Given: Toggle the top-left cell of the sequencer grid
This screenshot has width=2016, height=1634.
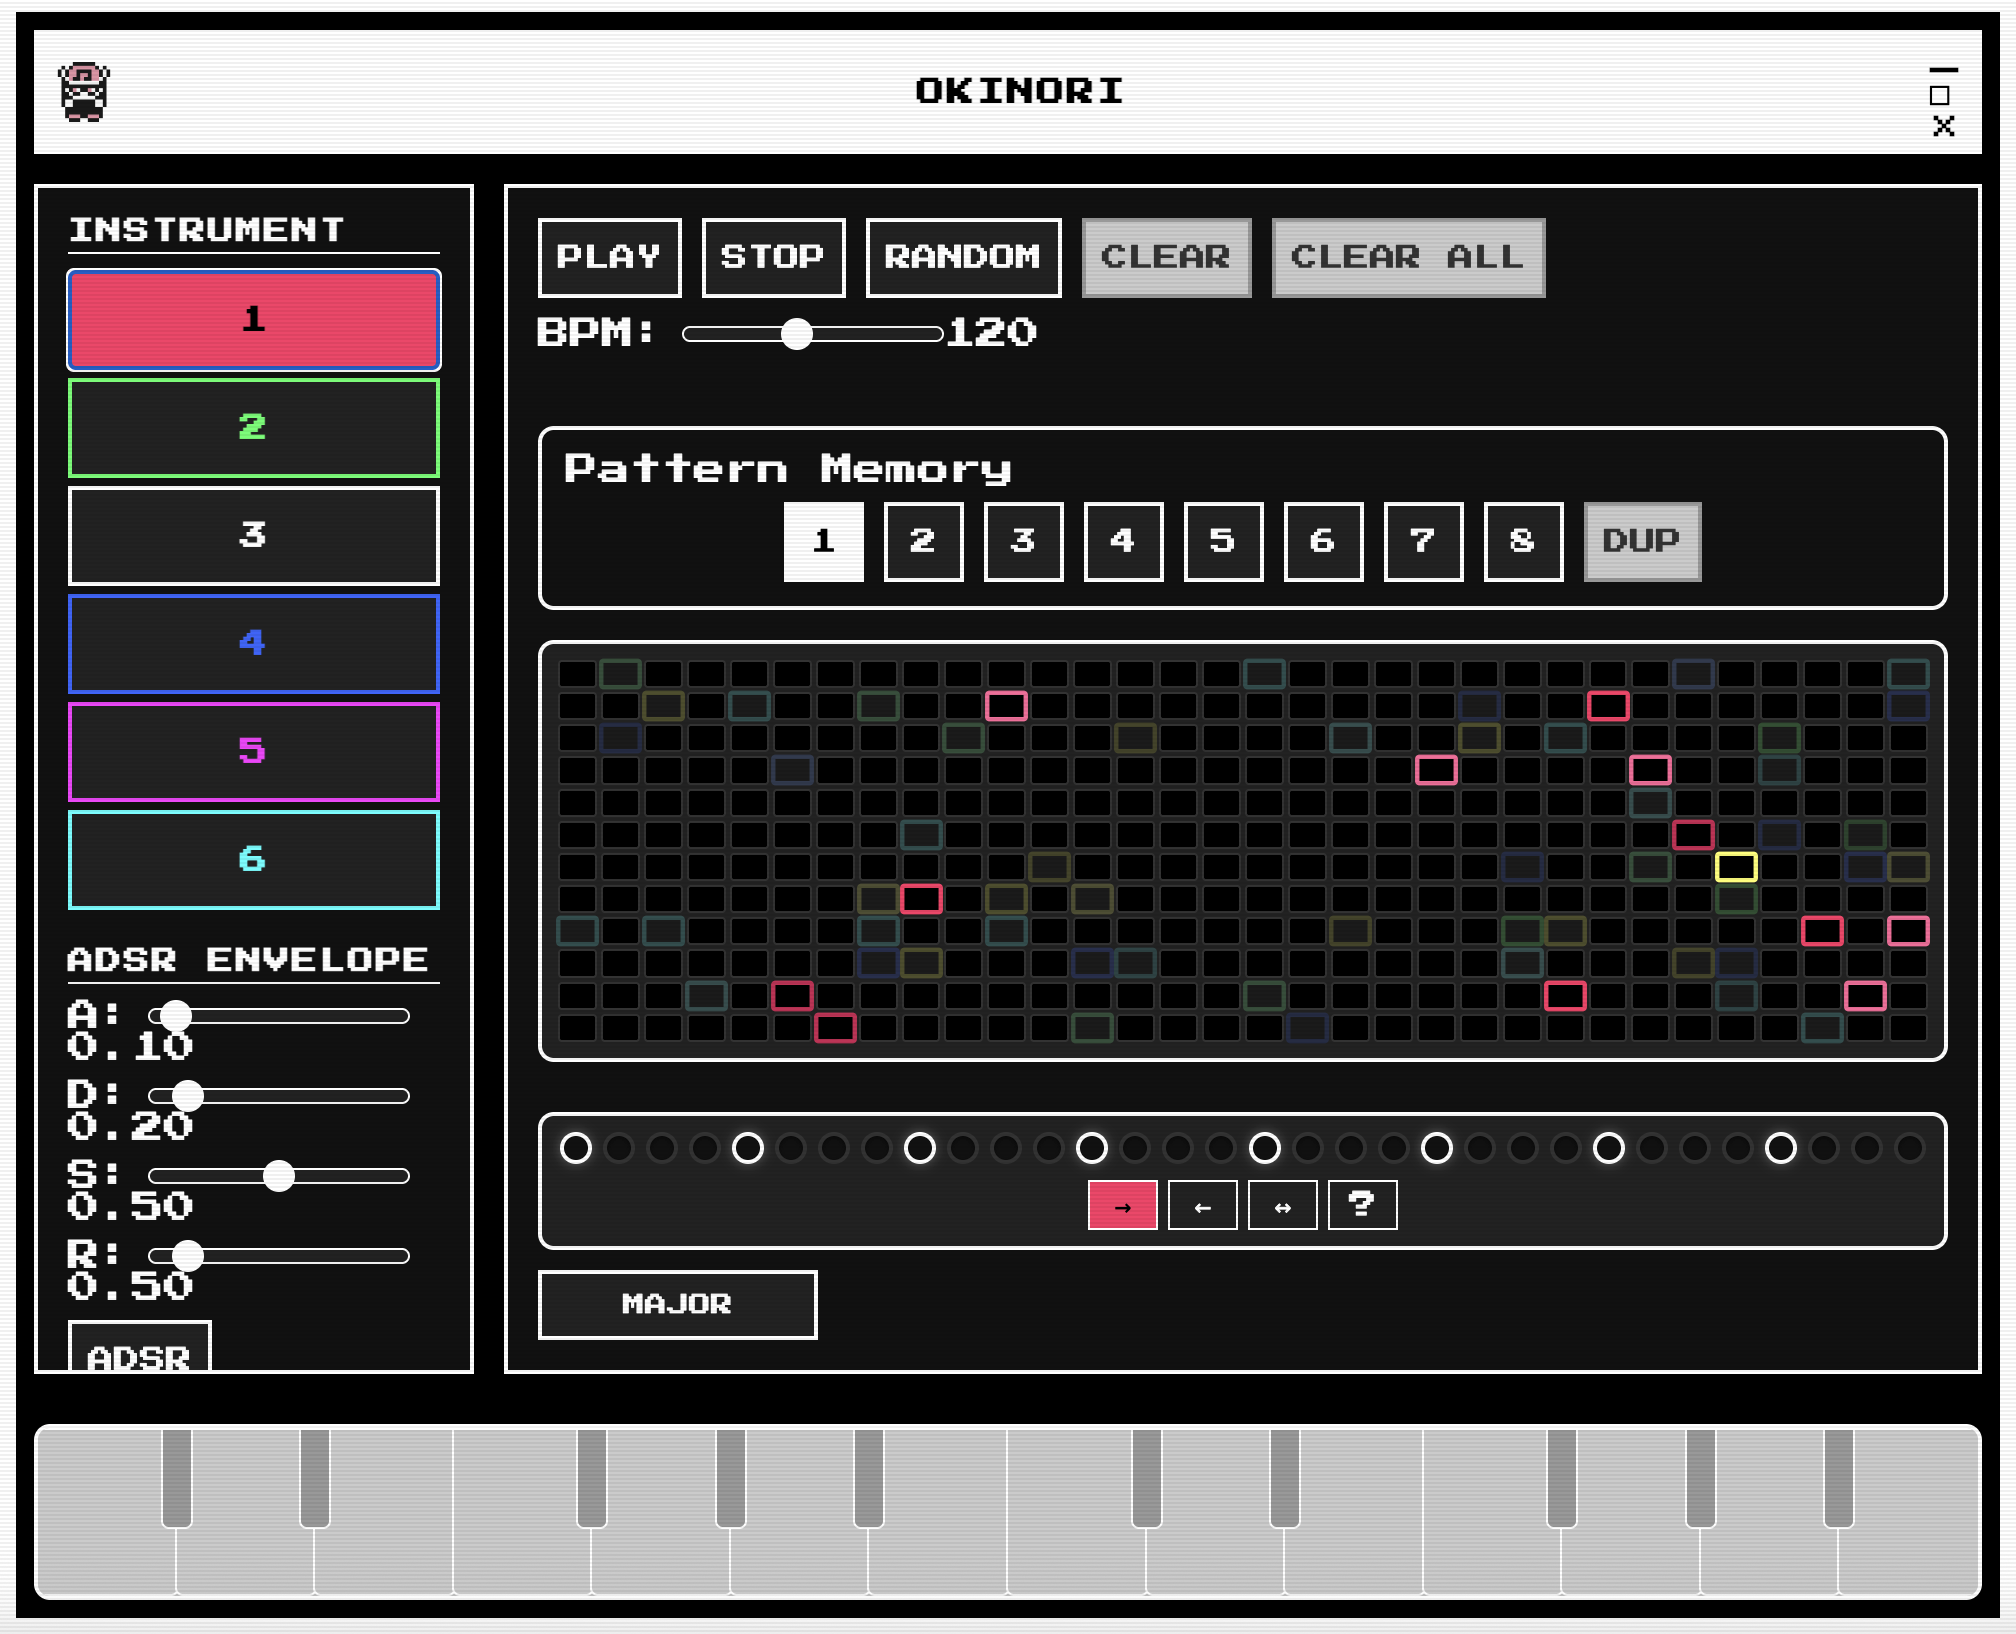Looking at the screenshot, I should click(577, 674).
